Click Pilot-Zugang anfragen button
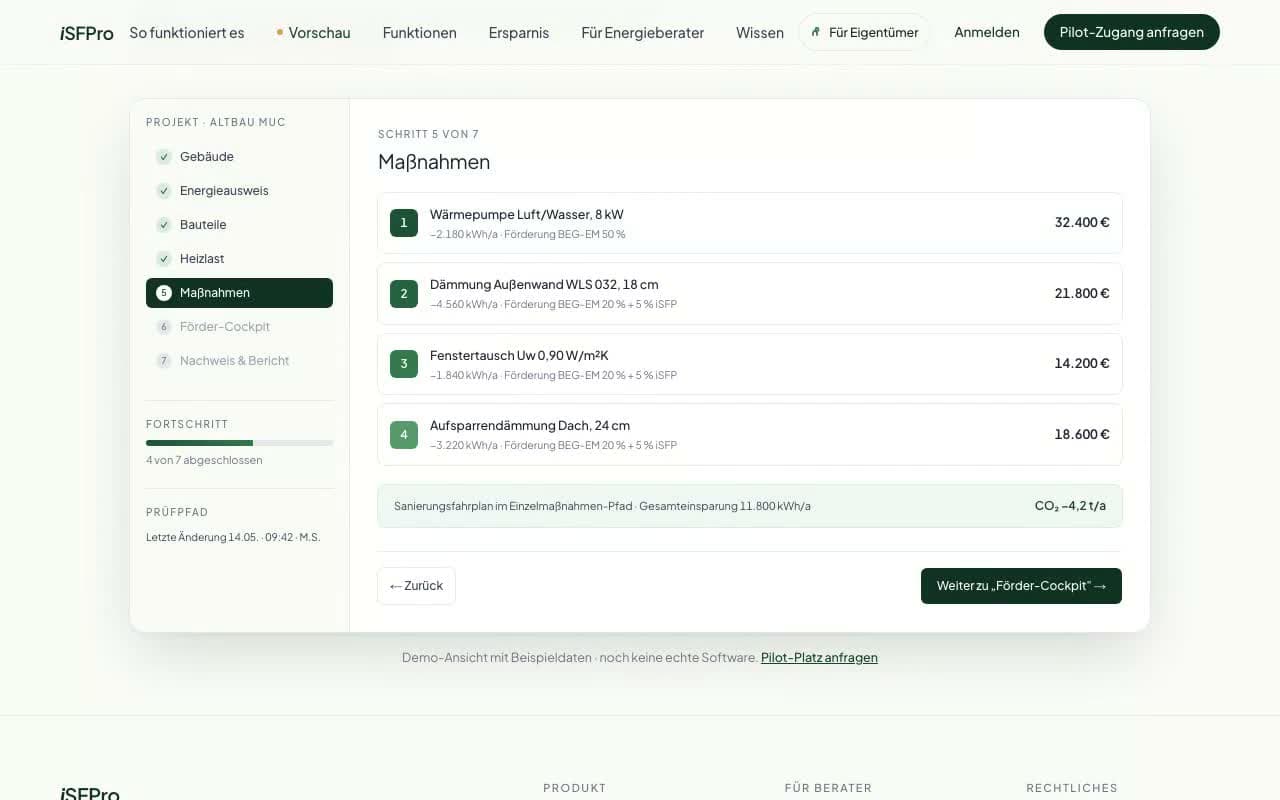 [x=1132, y=32]
